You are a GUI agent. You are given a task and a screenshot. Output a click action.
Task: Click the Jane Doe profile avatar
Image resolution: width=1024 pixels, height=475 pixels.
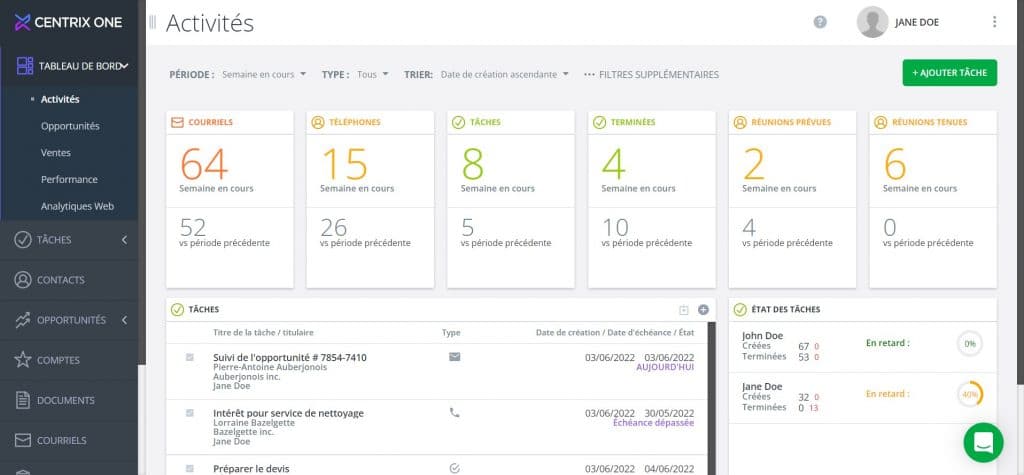click(873, 22)
